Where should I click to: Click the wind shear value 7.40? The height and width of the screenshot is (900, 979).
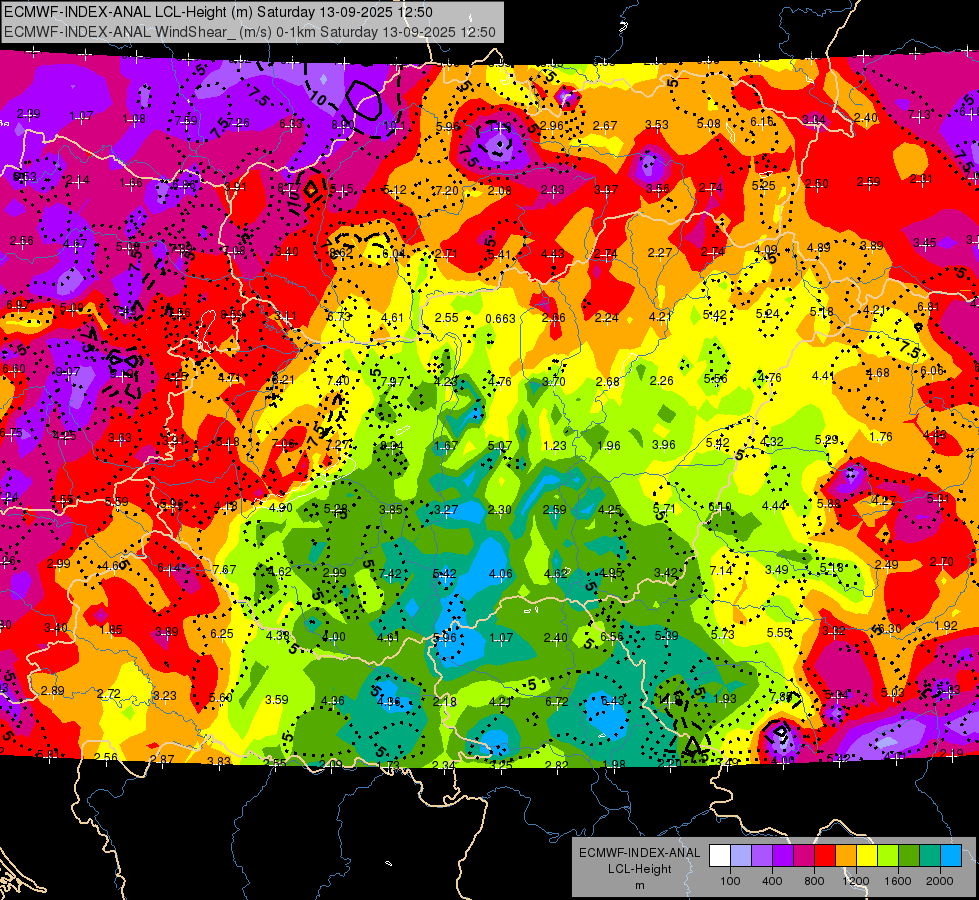click(x=338, y=381)
